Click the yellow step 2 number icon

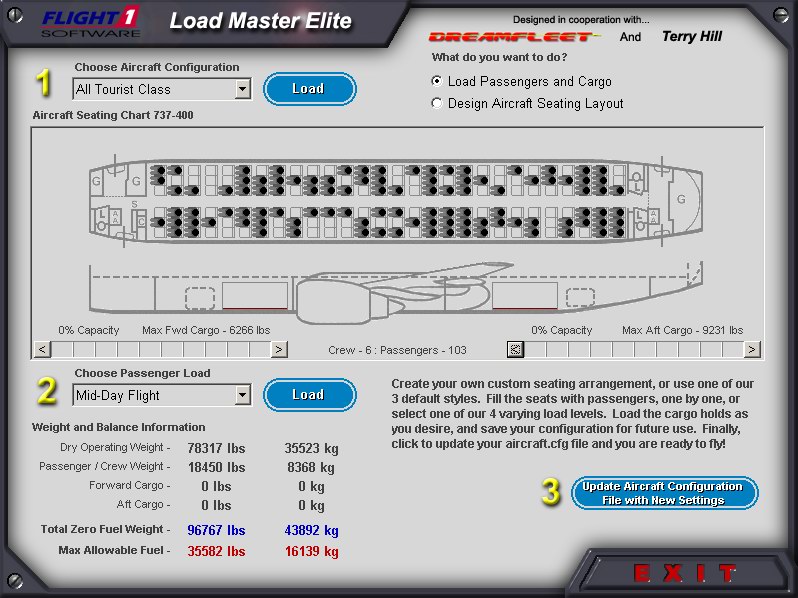click(45, 391)
